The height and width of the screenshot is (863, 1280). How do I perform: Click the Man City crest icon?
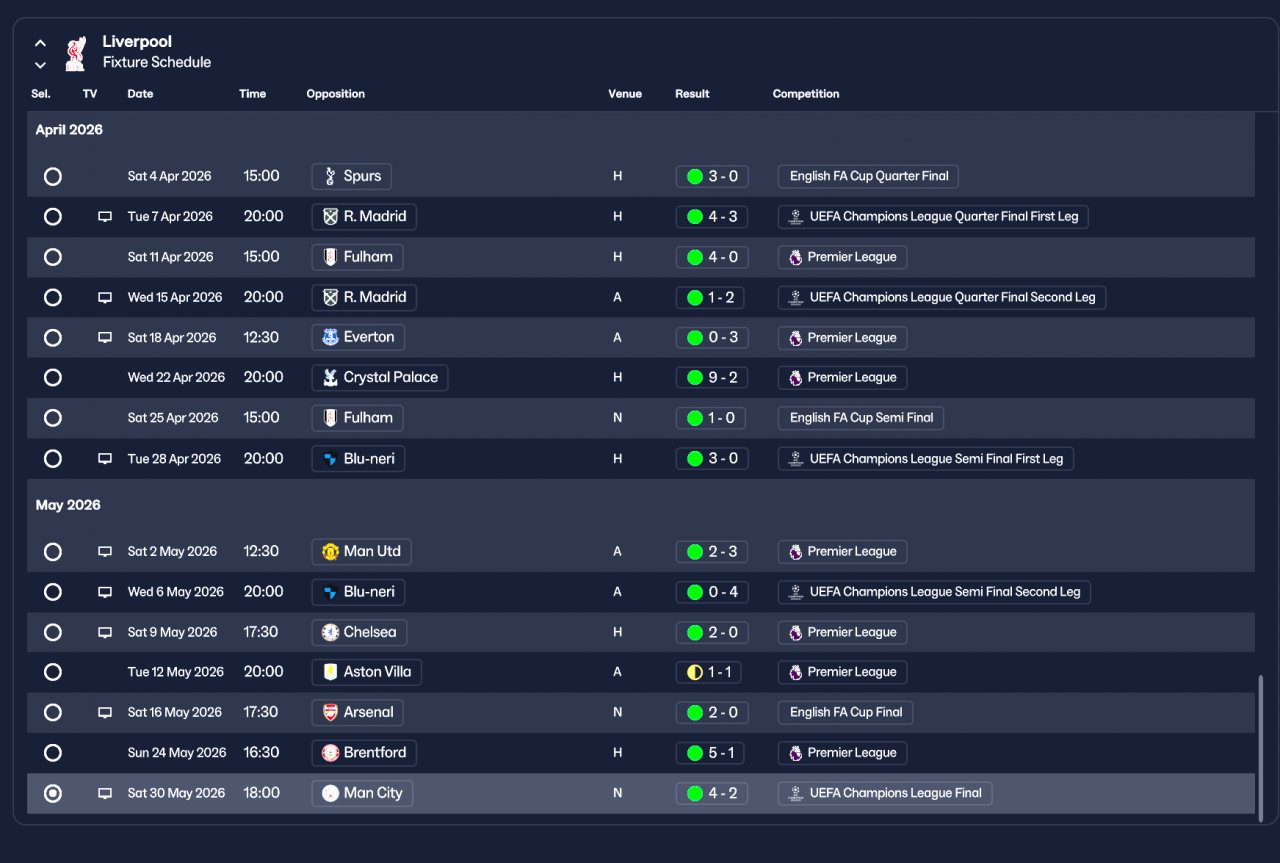point(330,794)
